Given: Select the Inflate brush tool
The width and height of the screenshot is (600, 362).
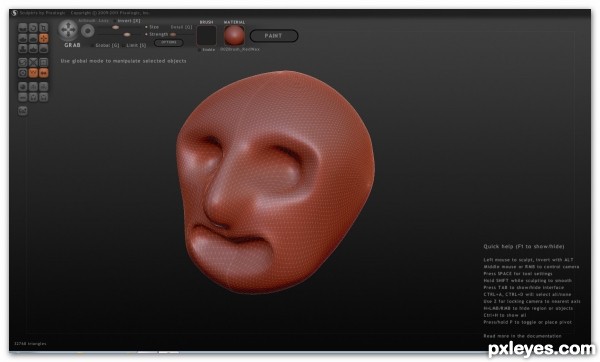Looking at the screenshot, I should click(23, 49).
